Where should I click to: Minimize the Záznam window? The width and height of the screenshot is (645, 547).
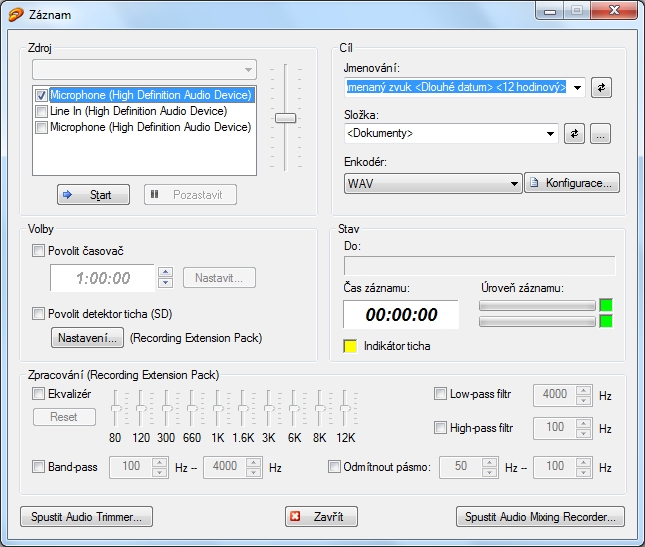tap(550, 11)
